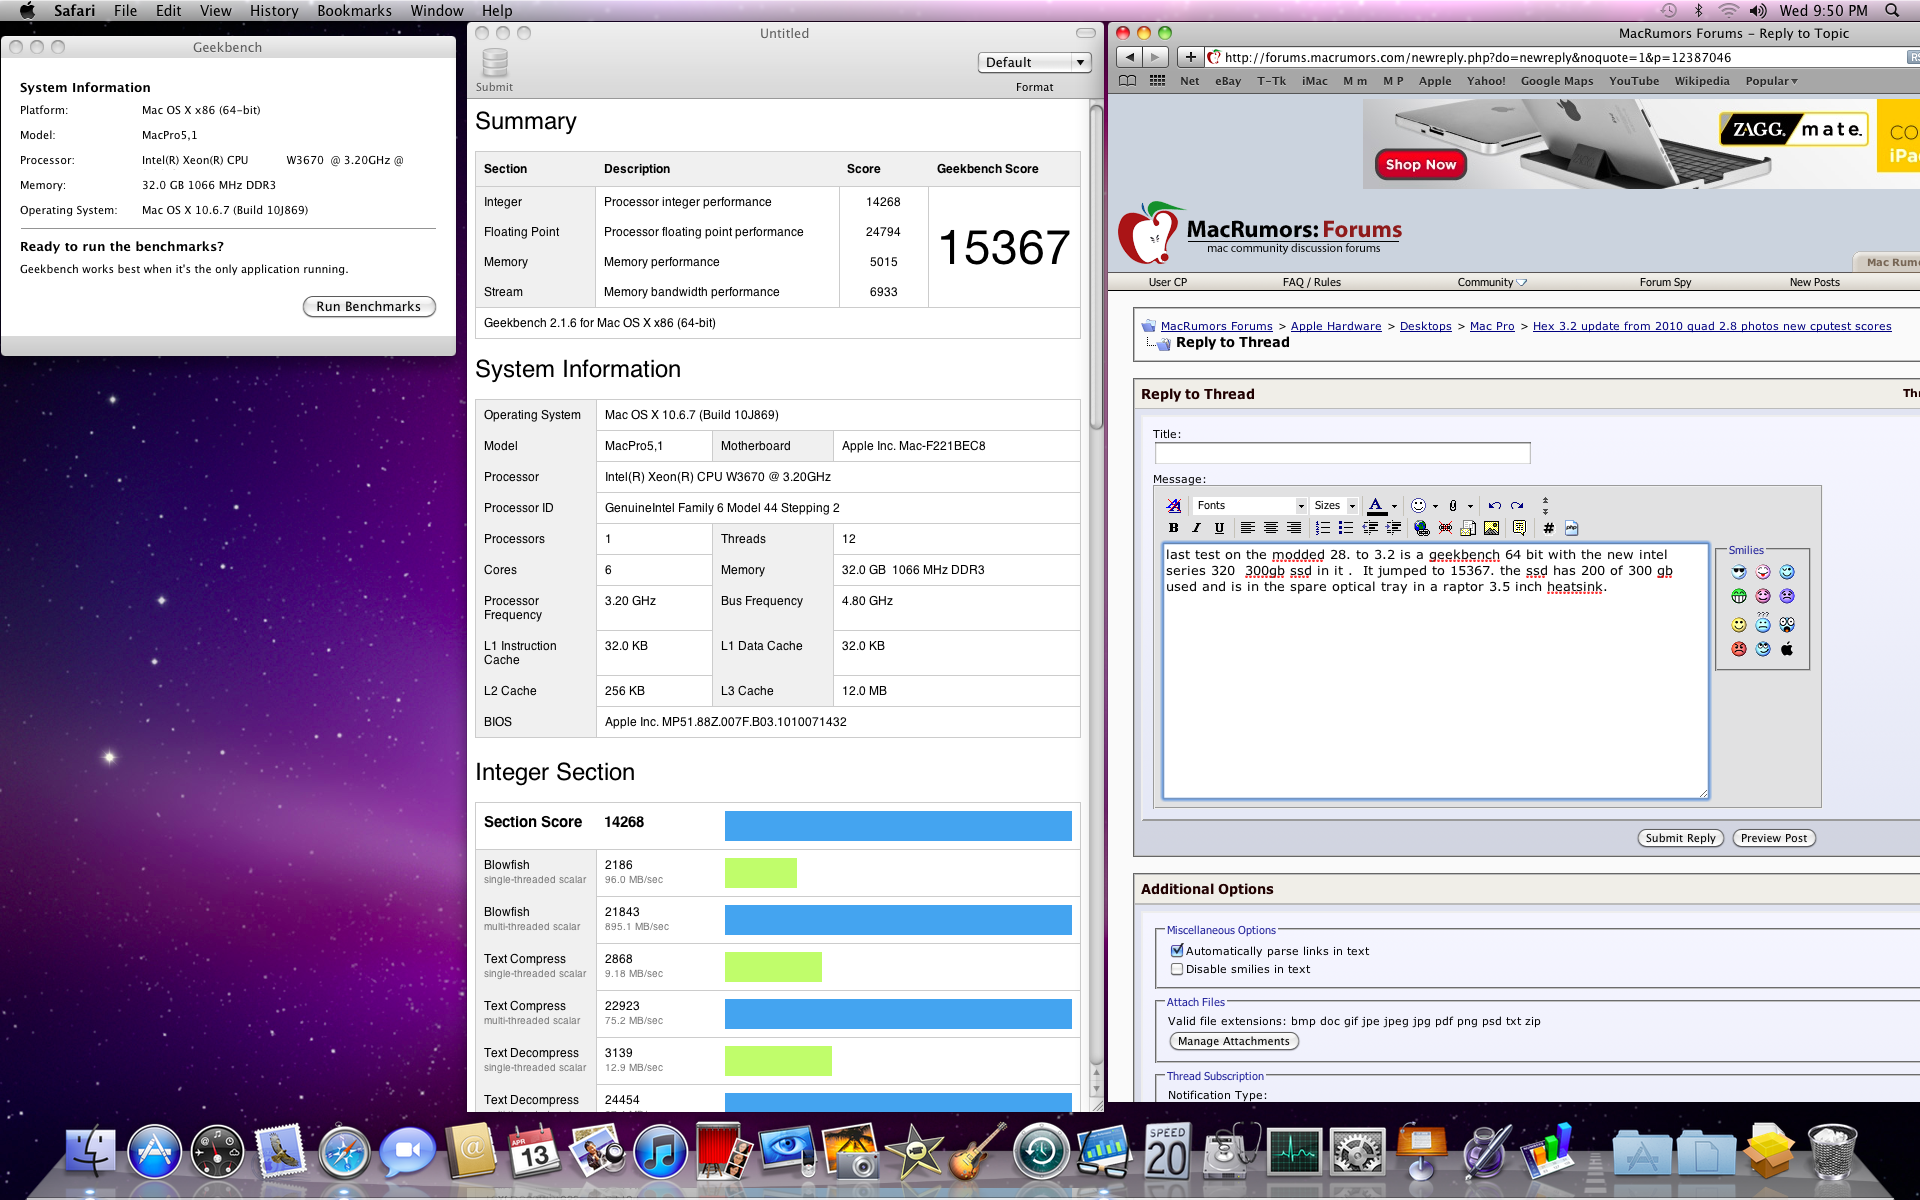The image size is (1920, 1200).
Task: Open the App Store from the Dock
Action: (155, 1152)
